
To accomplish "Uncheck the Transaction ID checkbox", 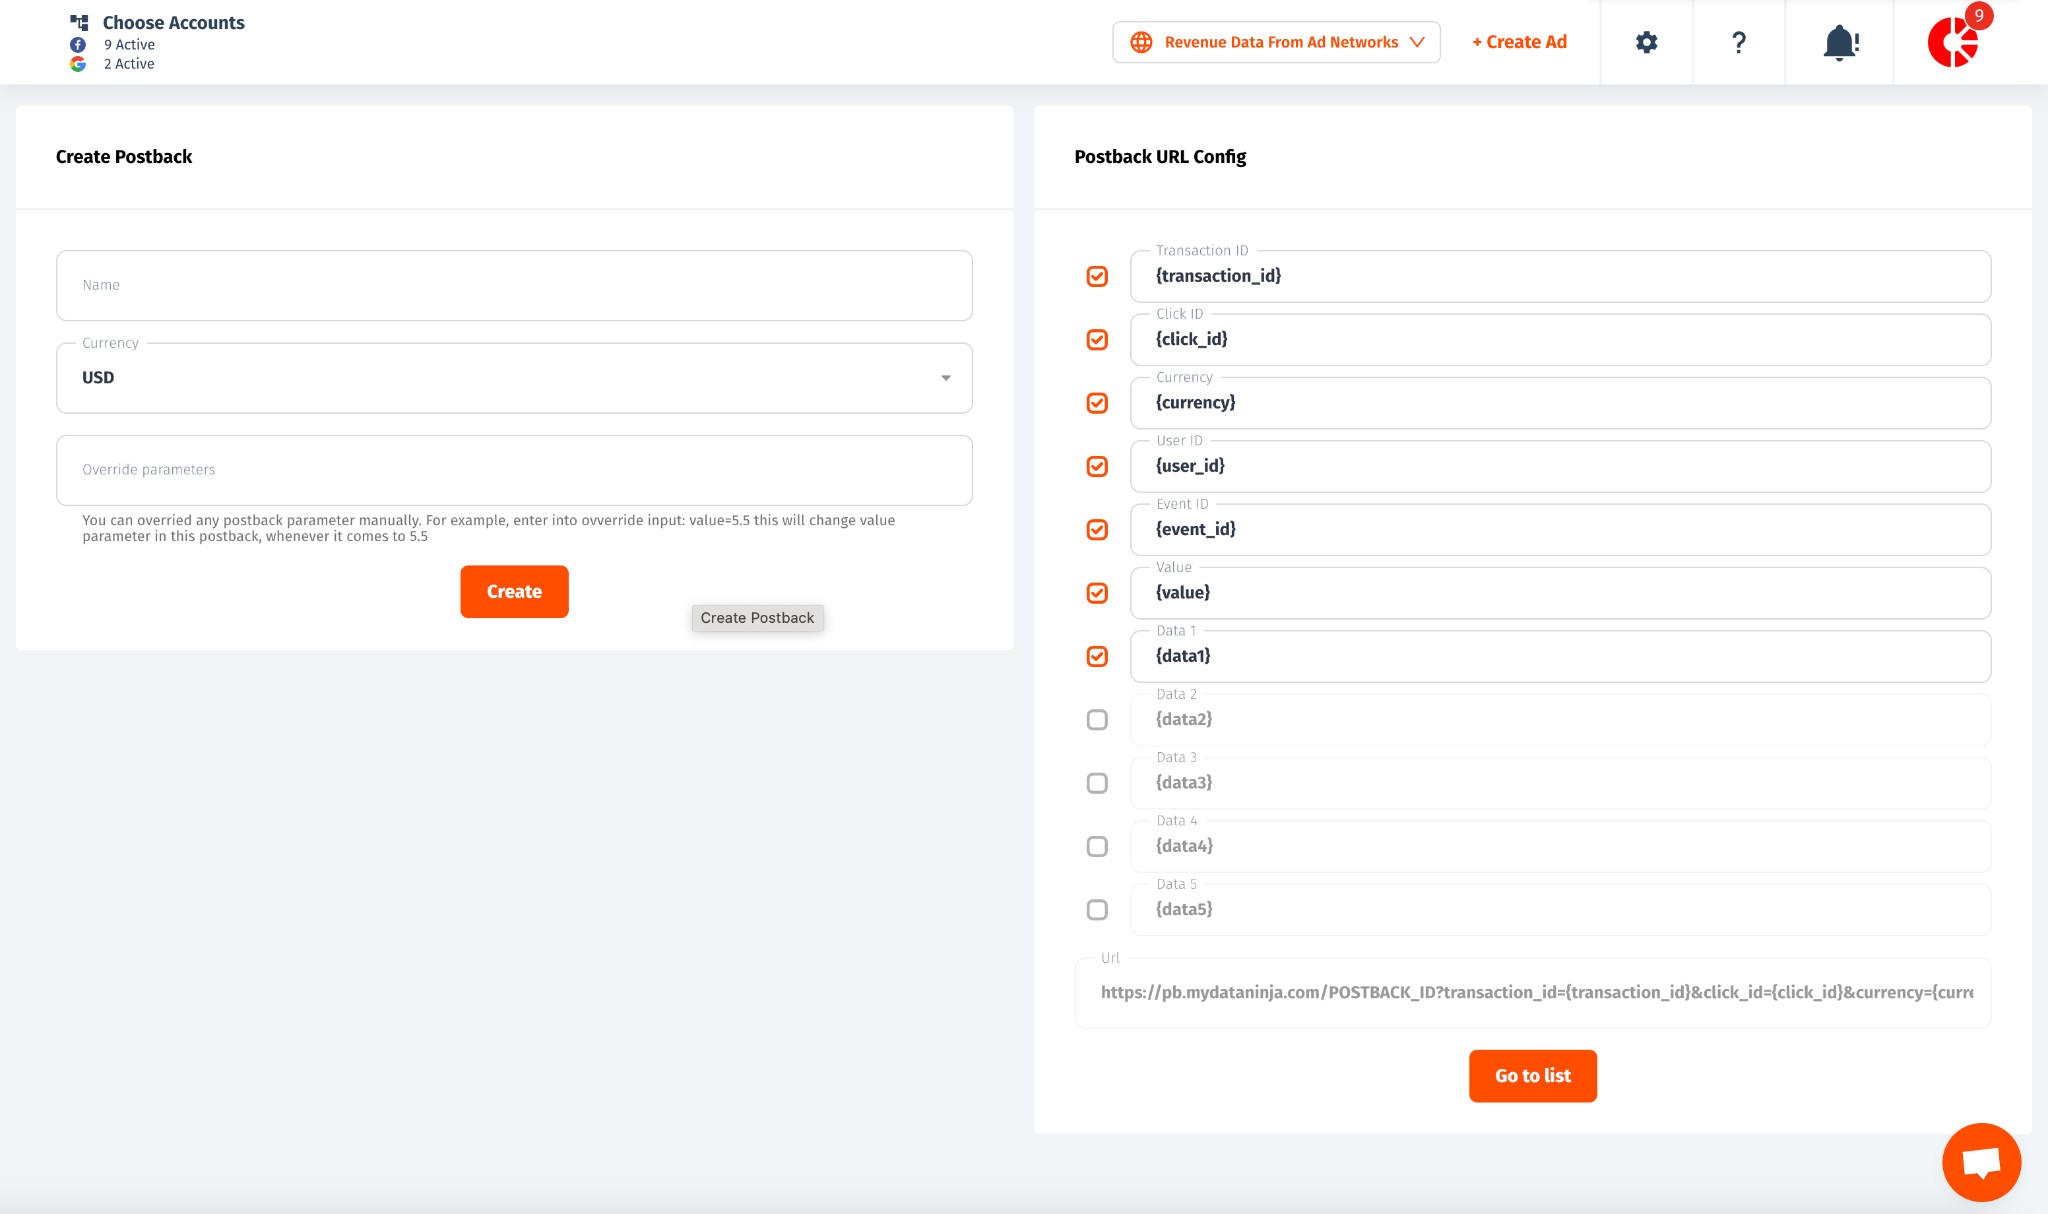I will point(1097,276).
